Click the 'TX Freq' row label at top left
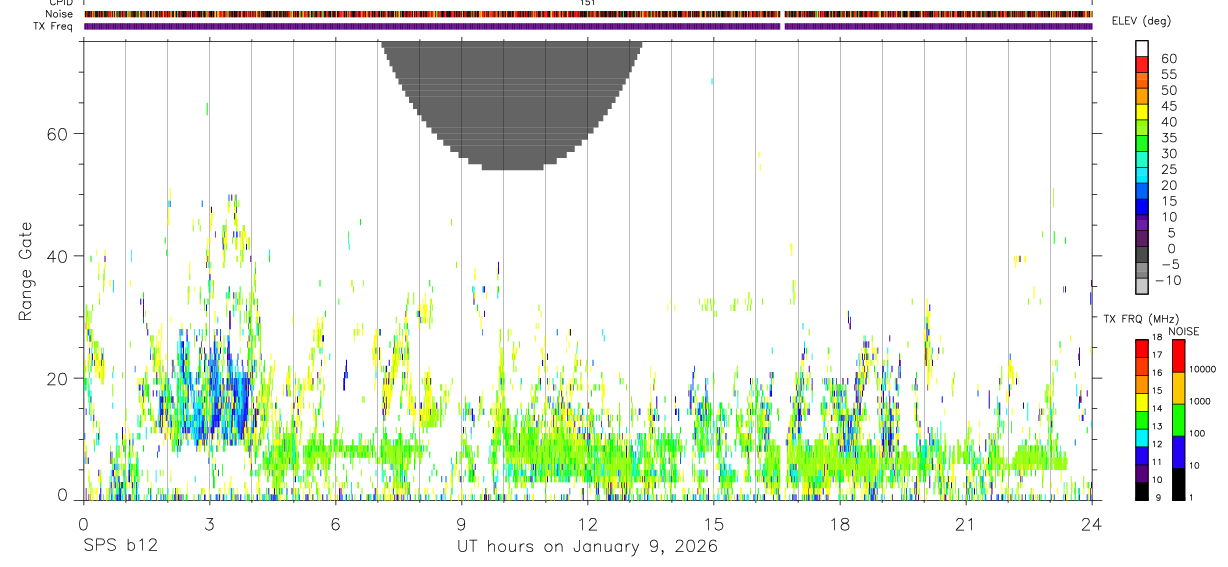The width and height of the screenshot is (1228, 567). (x=54, y=26)
